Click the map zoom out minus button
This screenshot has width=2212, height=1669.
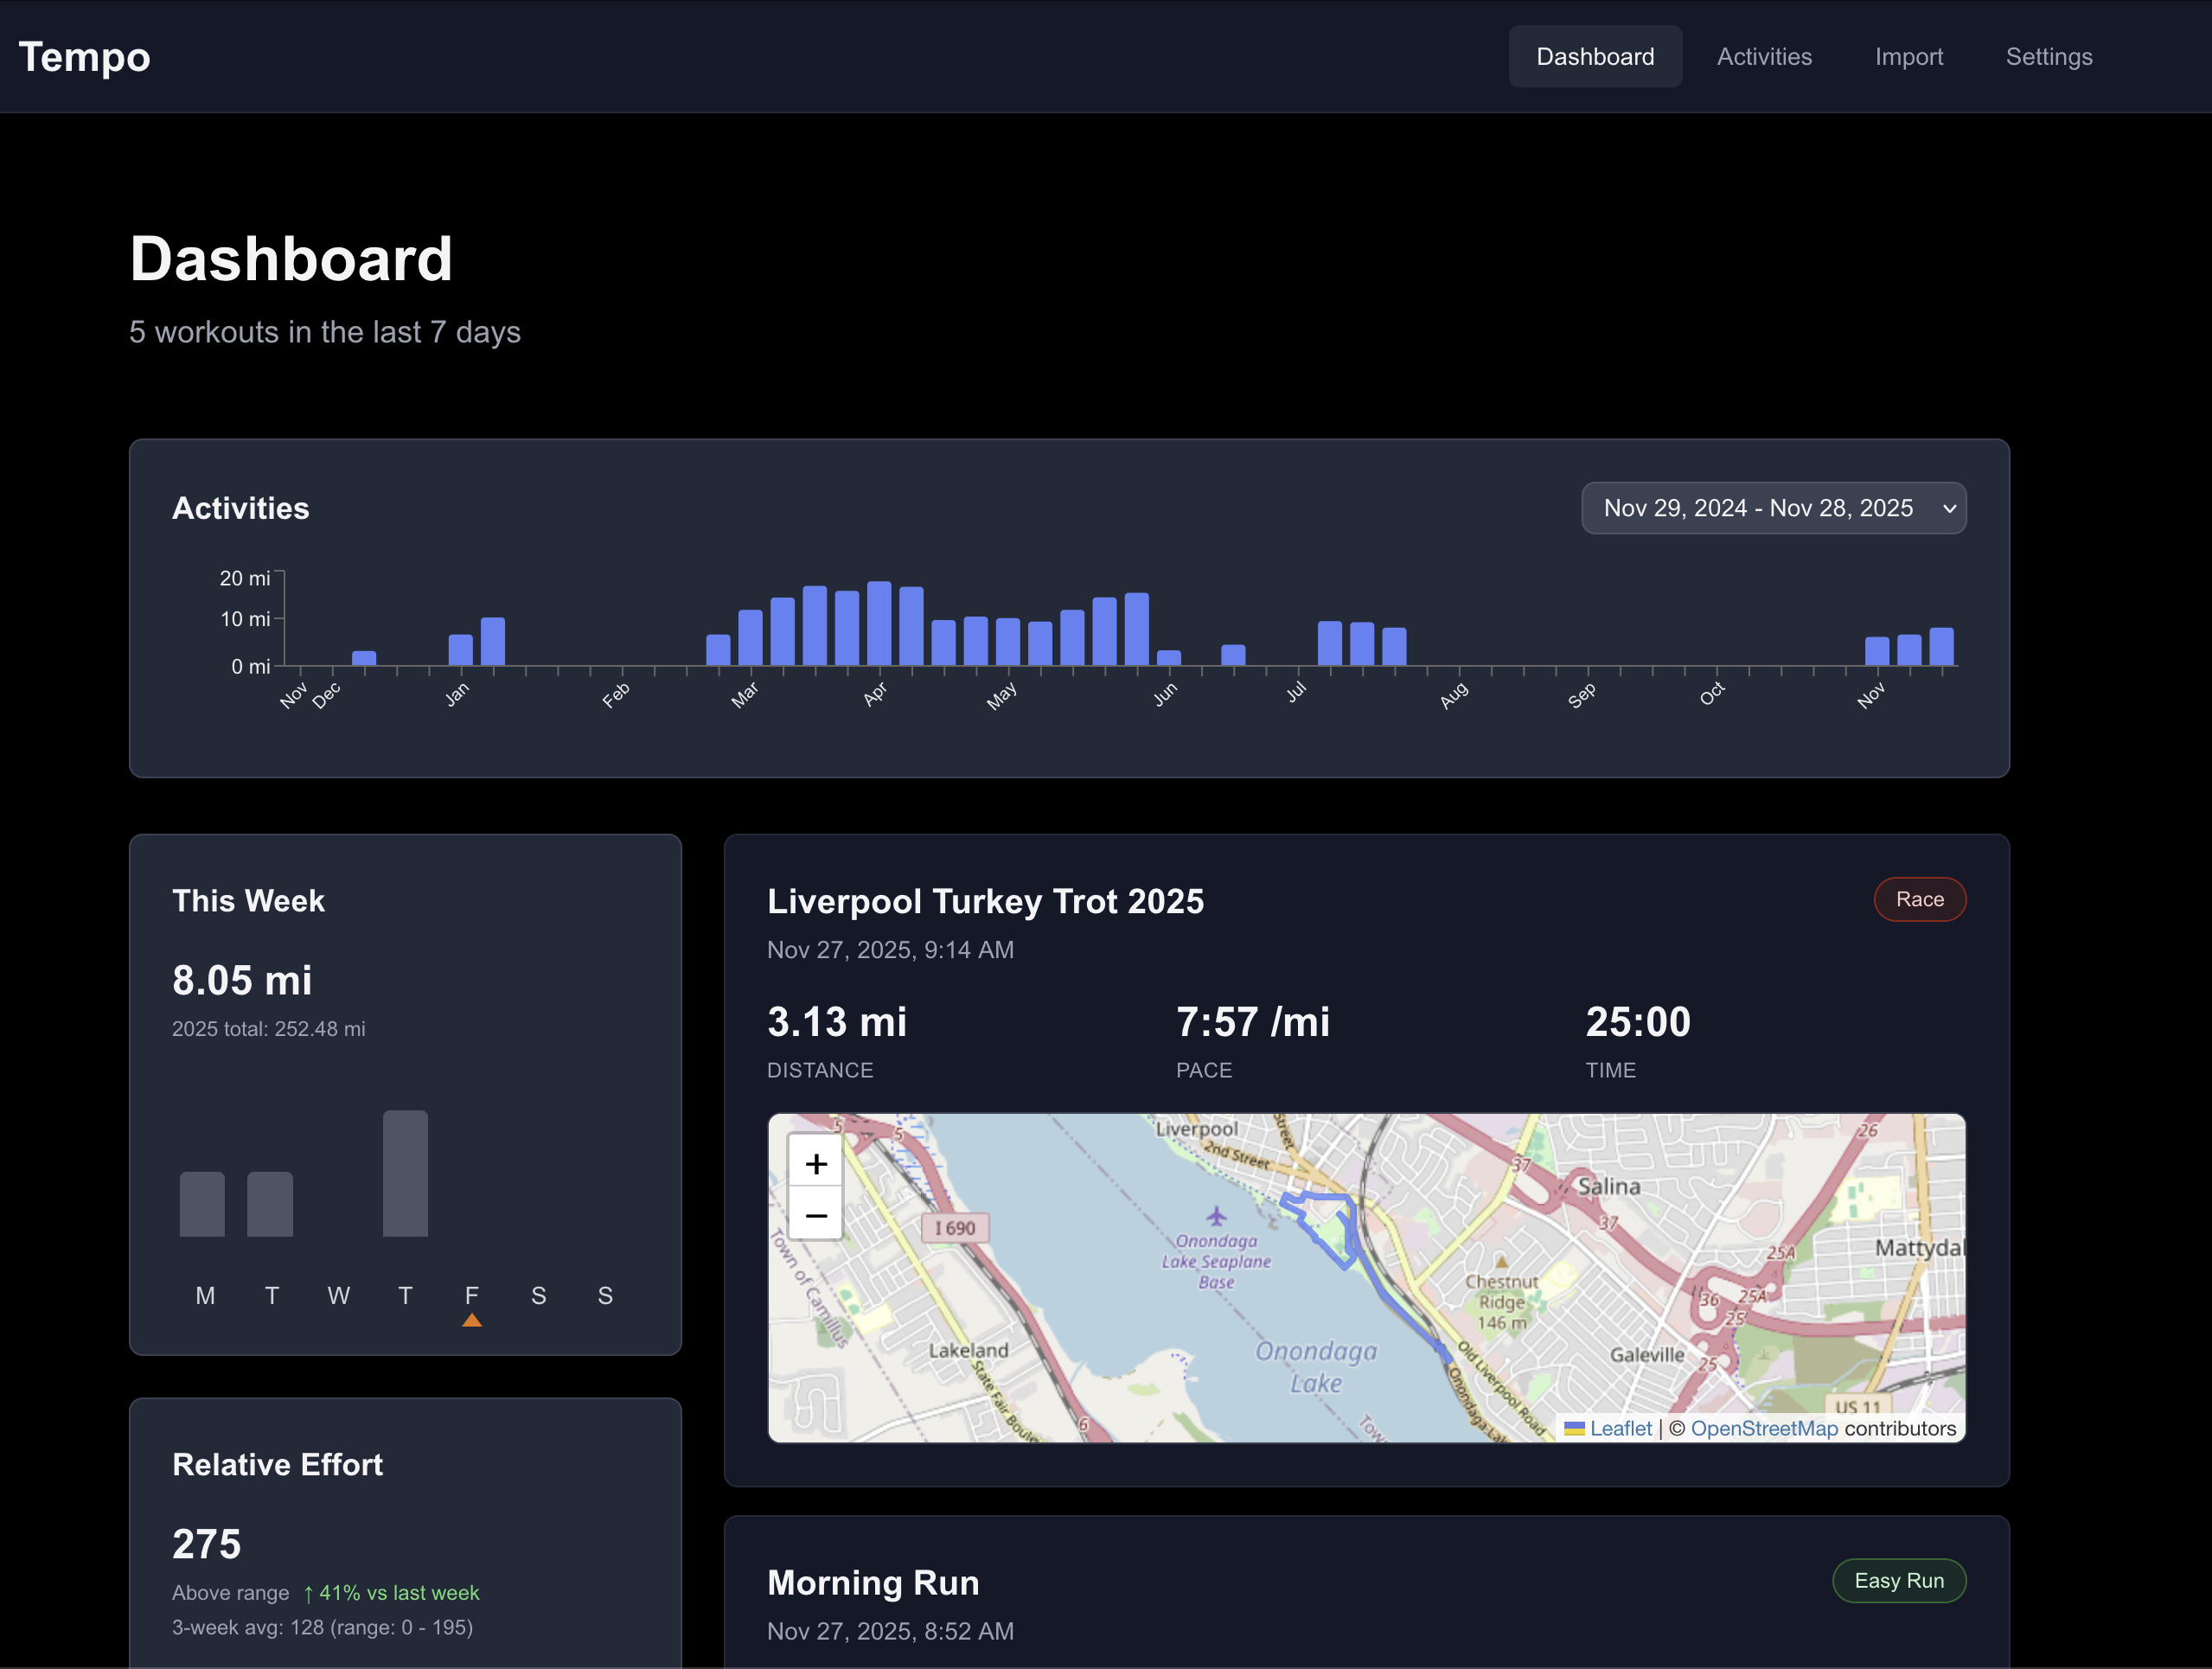point(815,1216)
